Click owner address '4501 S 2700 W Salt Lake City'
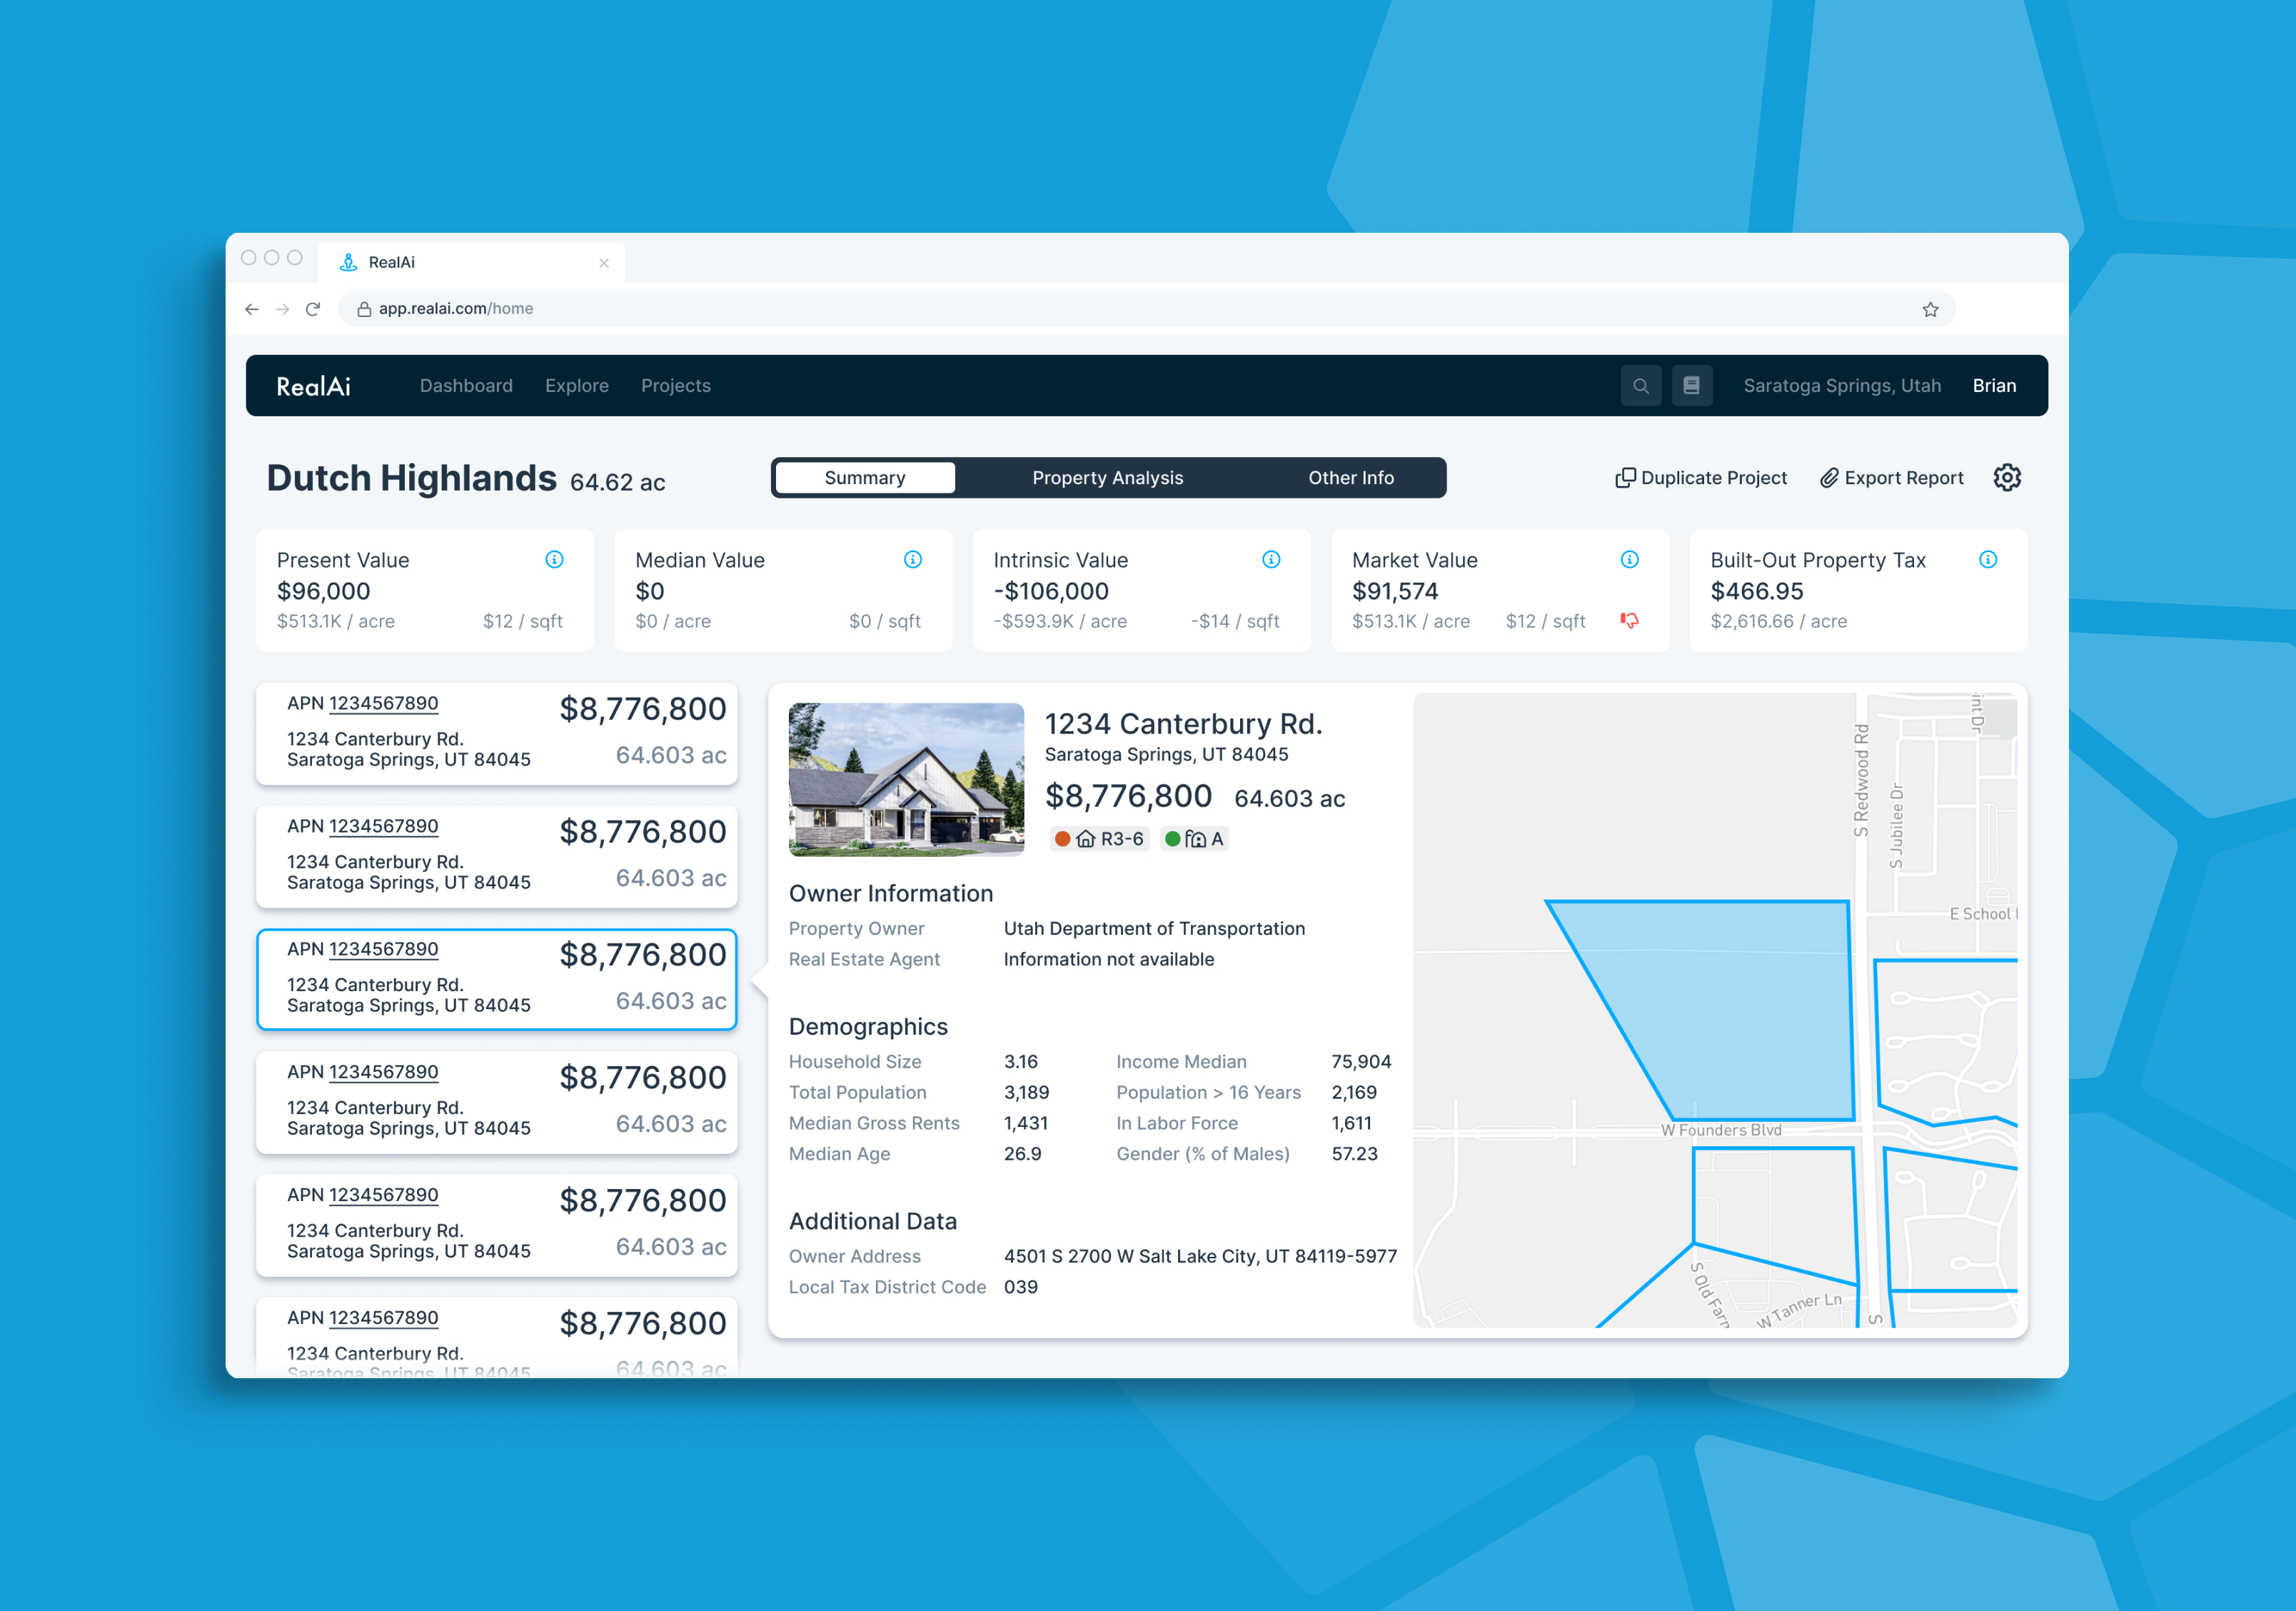 point(1199,1257)
